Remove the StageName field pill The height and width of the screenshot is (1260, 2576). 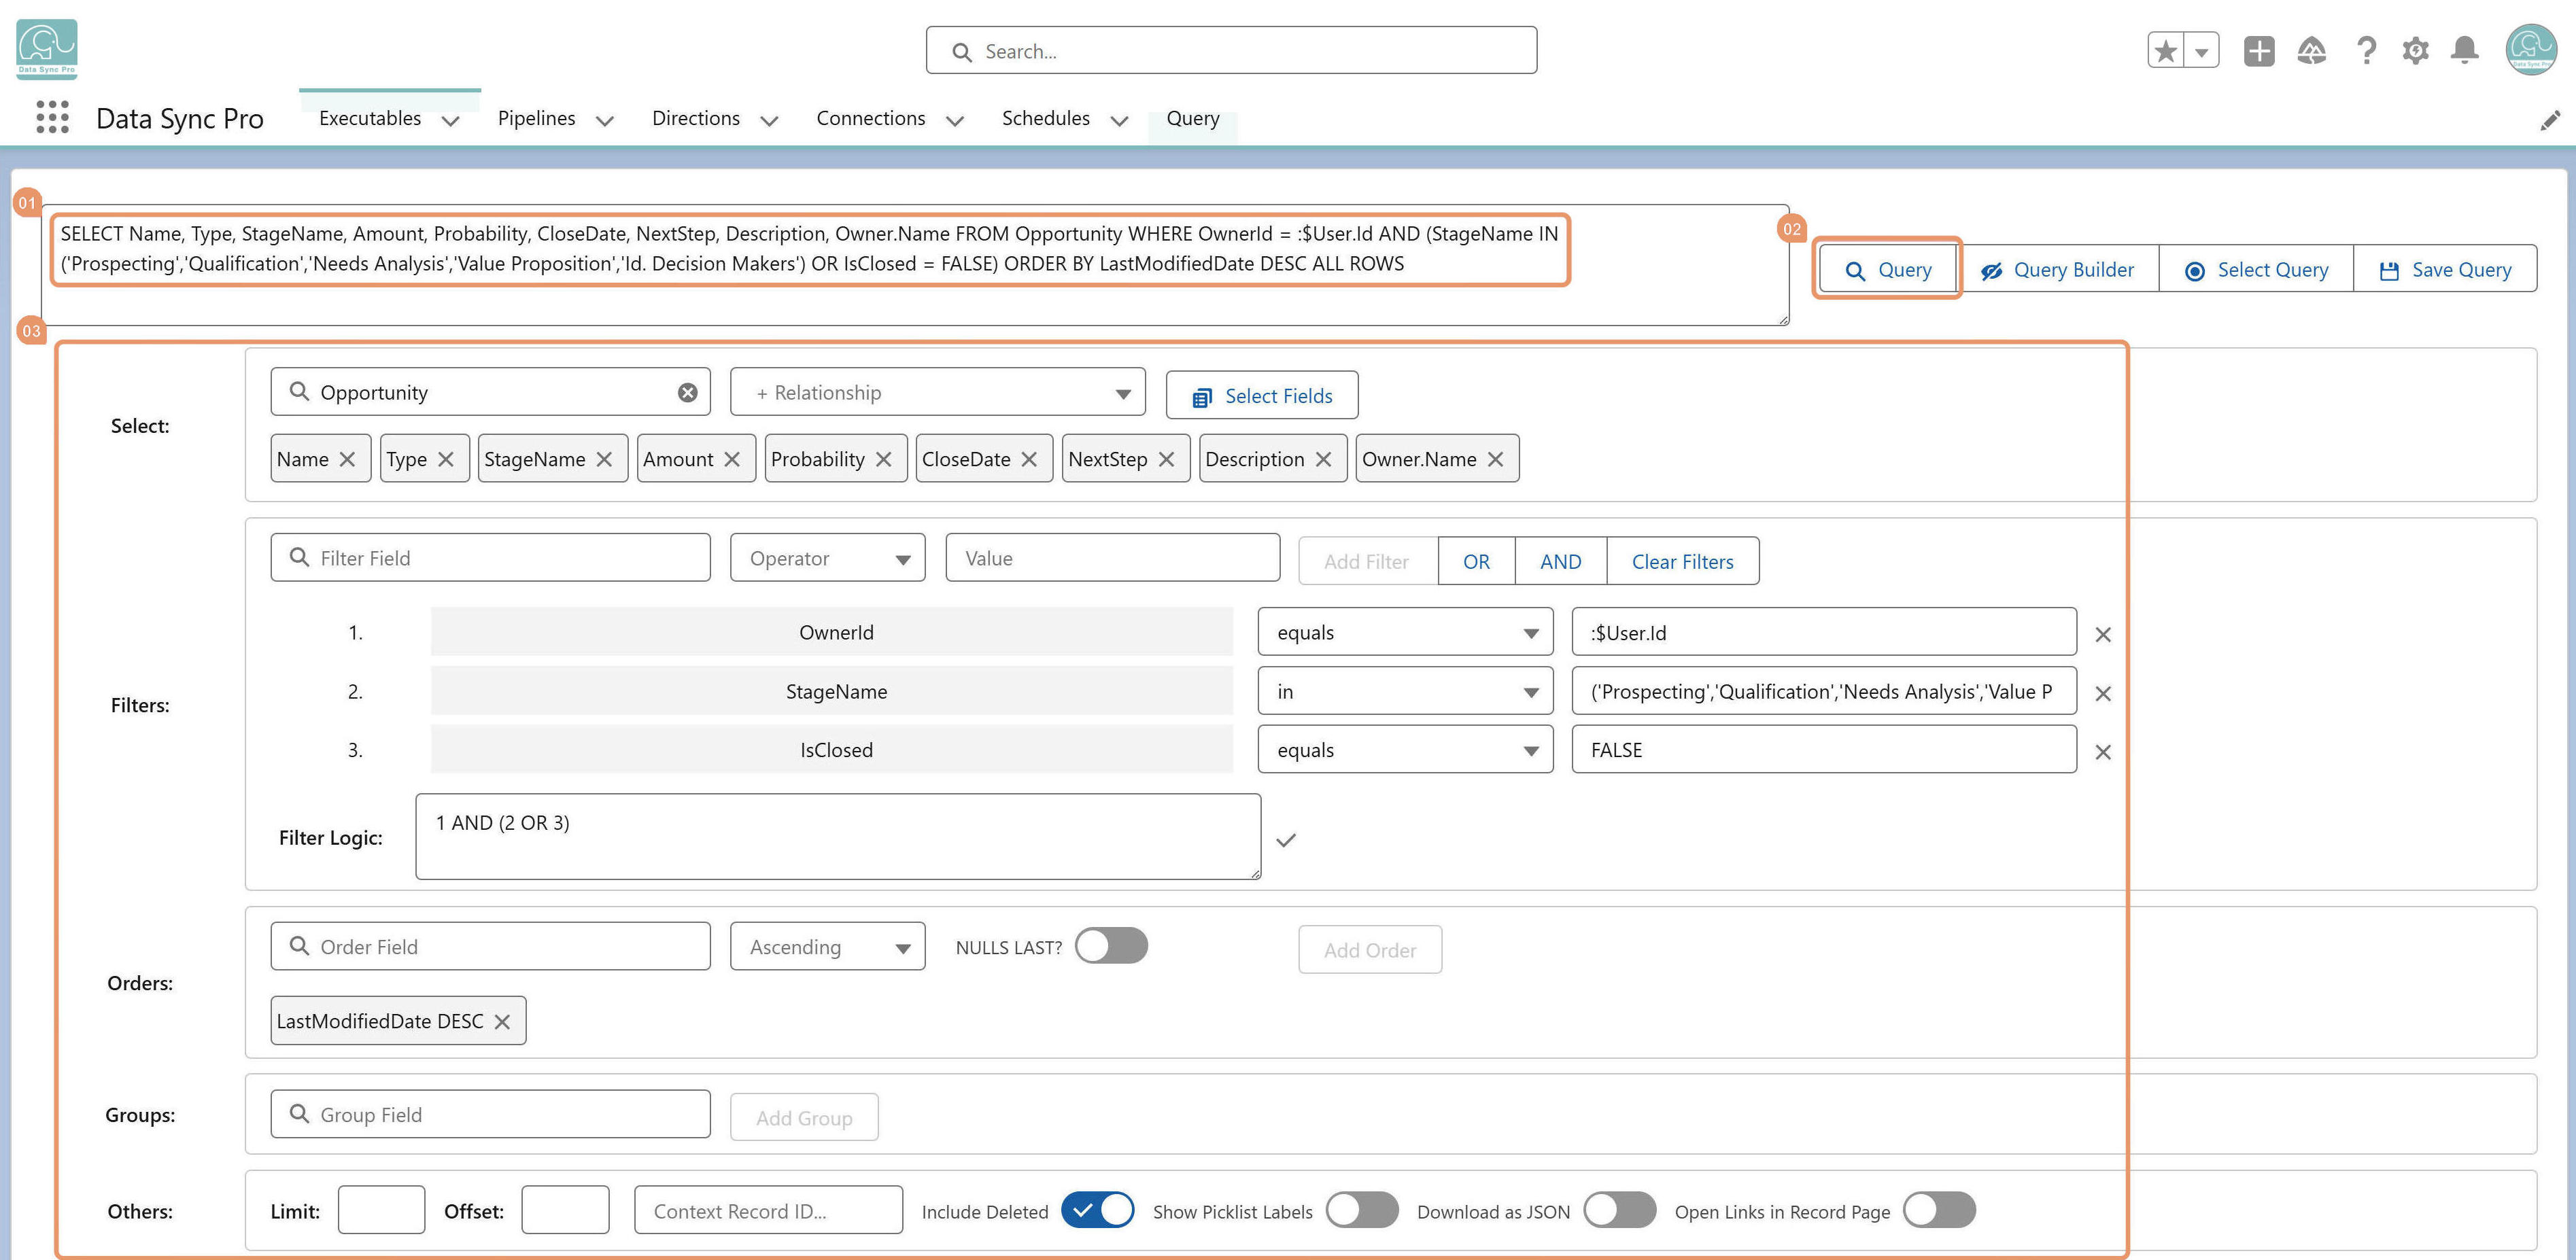pos(604,459)
